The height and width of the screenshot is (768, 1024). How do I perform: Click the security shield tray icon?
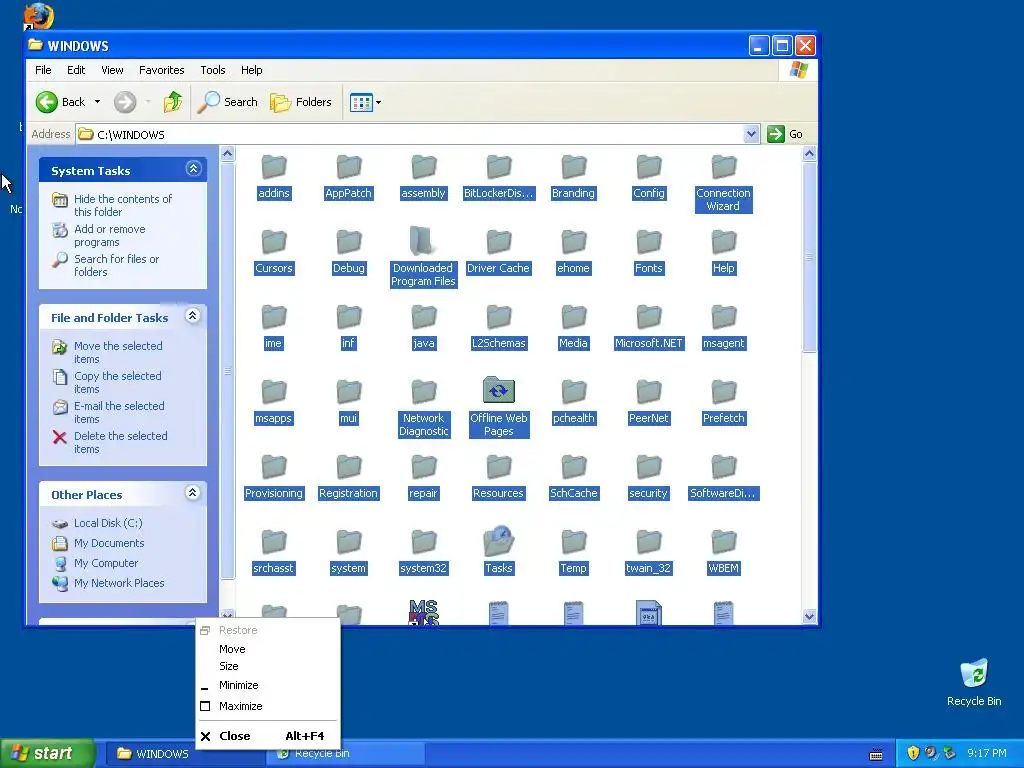(913, 753)
